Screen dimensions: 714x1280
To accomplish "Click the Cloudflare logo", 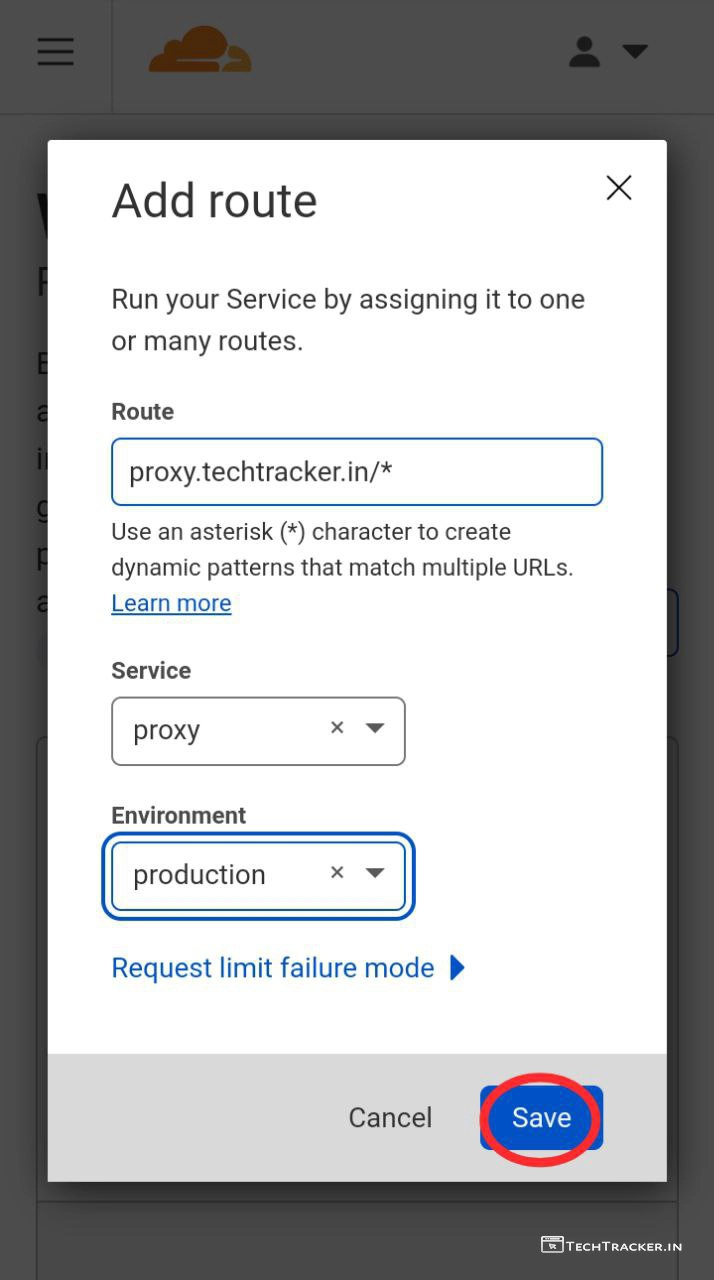I will (200, 50).
